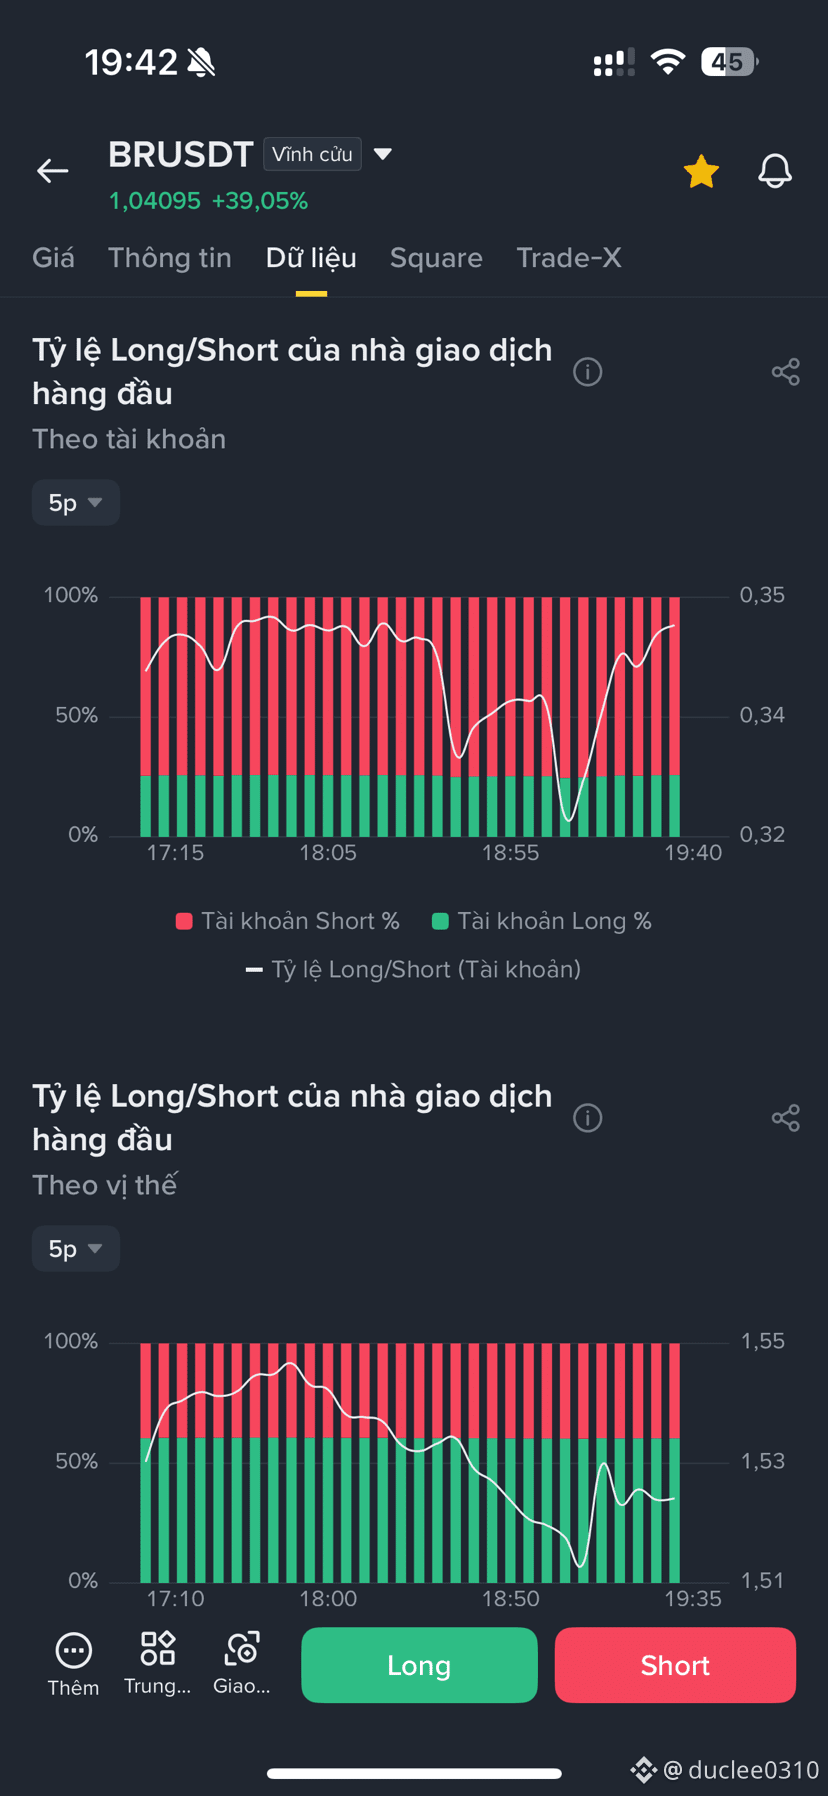Open info icon for account-based ratio
This screenshot has width=828, height=1796.
(x=588, y=372)
